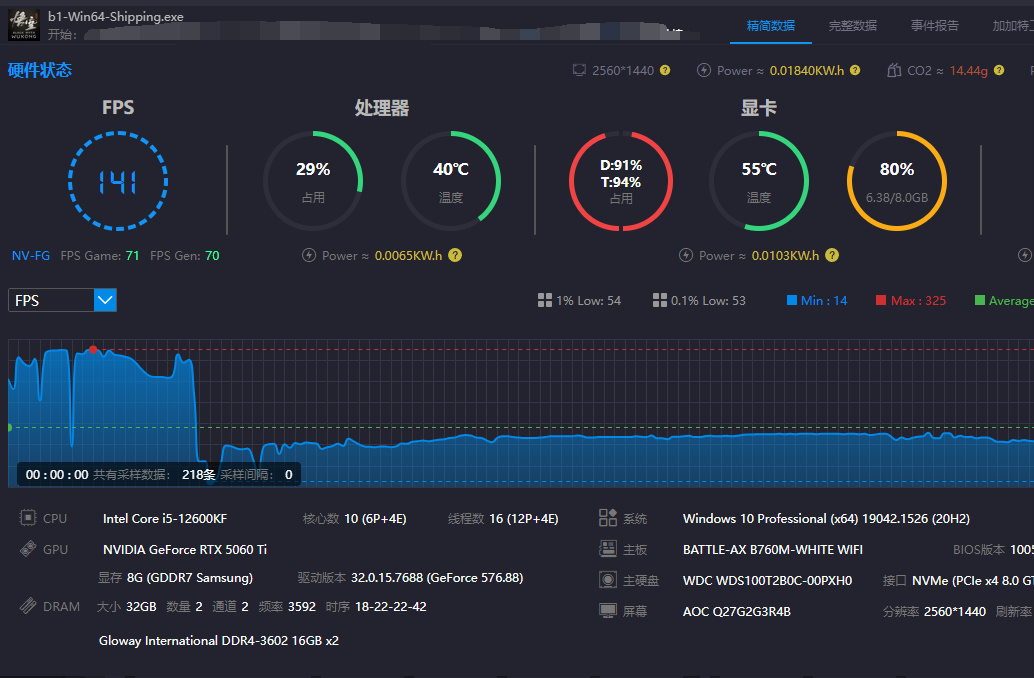Click the NV-FG label
1034x678 pixels.
[x=30, y=255]
